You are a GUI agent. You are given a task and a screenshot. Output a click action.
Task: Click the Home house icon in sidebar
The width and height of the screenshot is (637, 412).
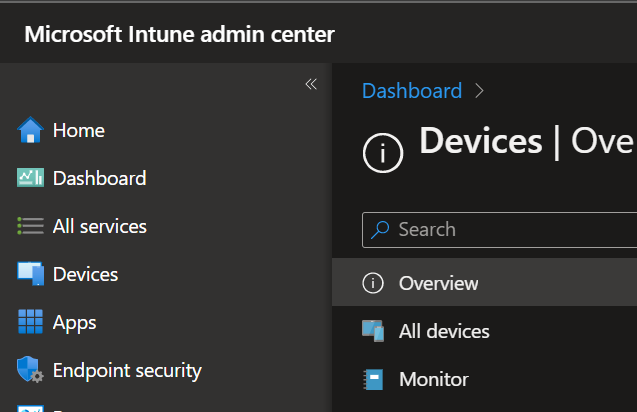[30, 130]
